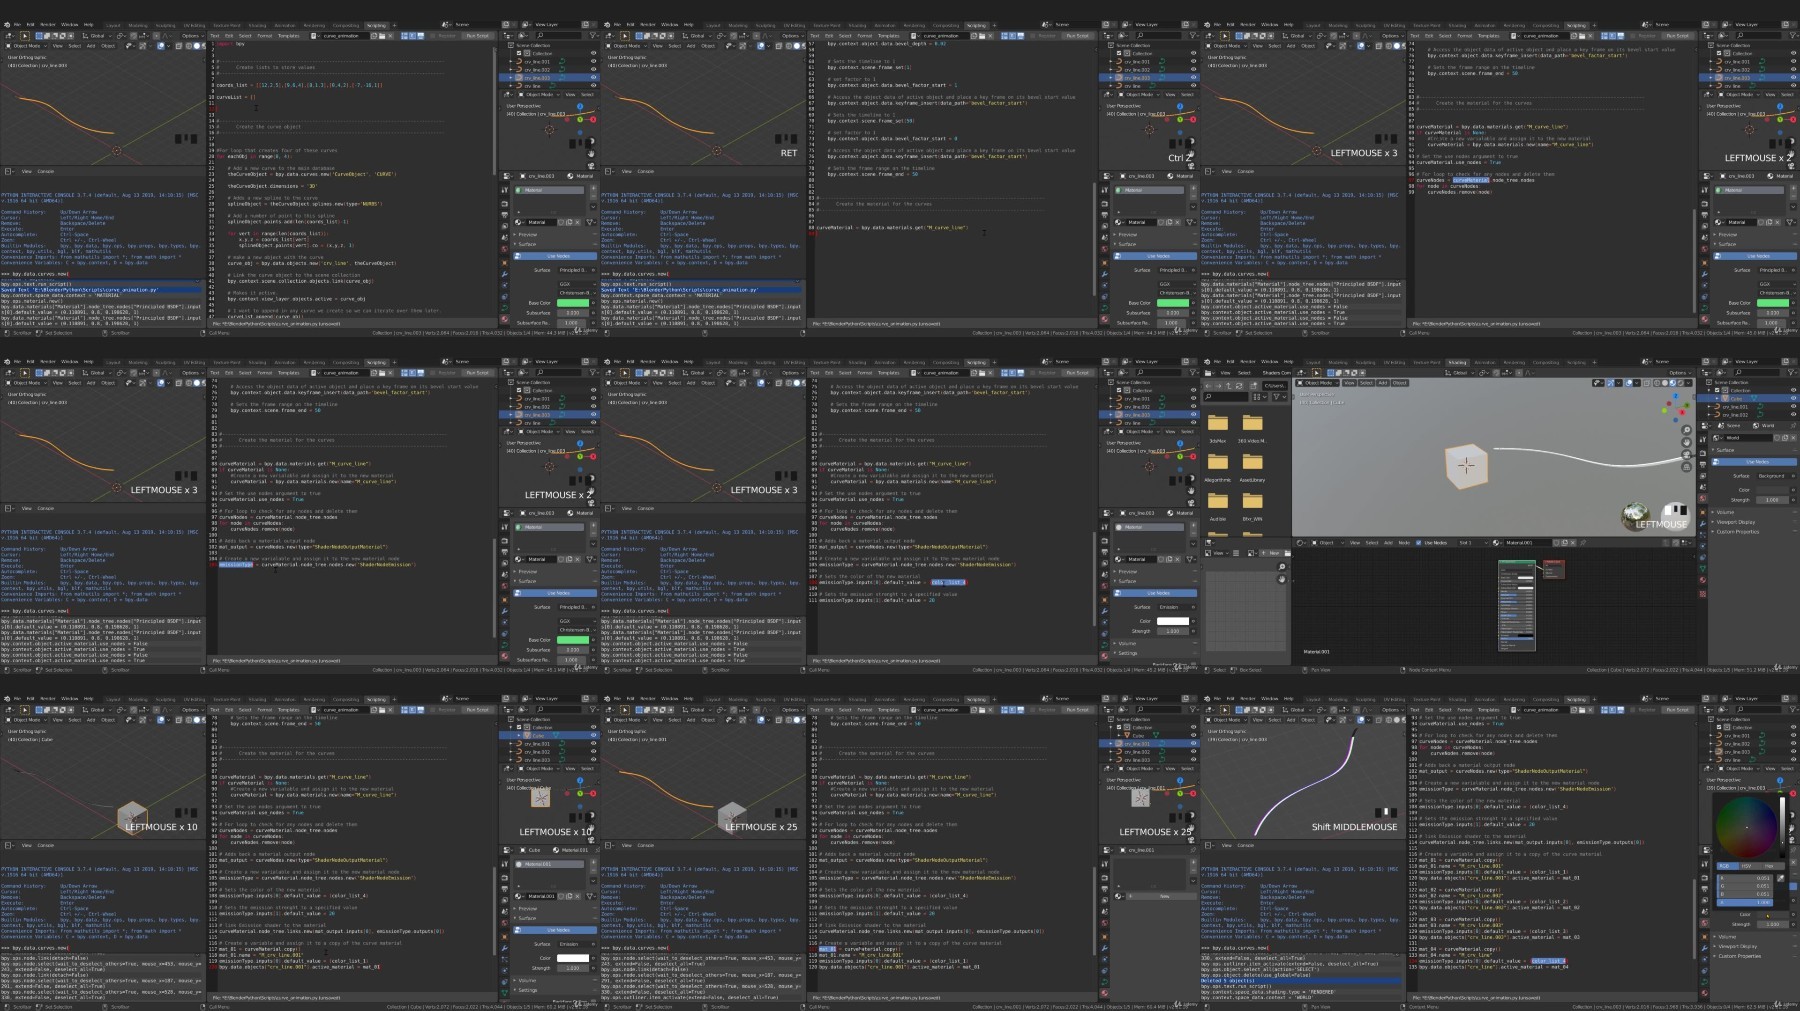
Task: Toggle fake user shield next to Material.001
Action: 1556,543
